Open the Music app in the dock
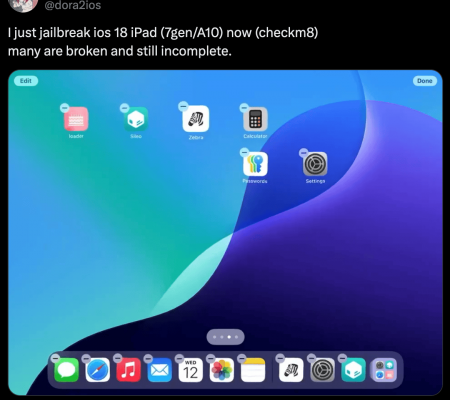 coord(128,370)
